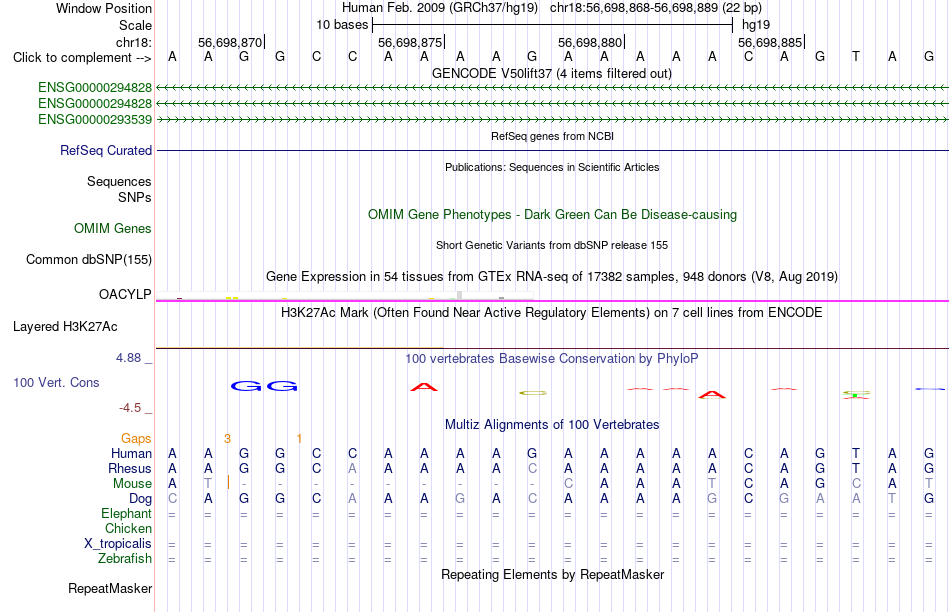Image resolution: width=950 pixels, height=612 pixels.
Task: Click the H3K27Ac Mark ENCODE track title
Action: 551,313
